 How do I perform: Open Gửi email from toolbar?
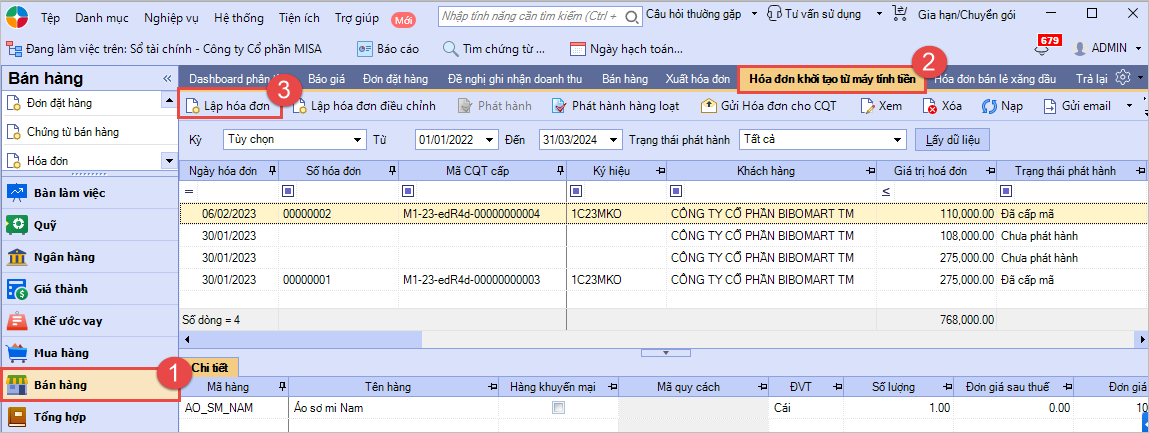click(1050, 105)
